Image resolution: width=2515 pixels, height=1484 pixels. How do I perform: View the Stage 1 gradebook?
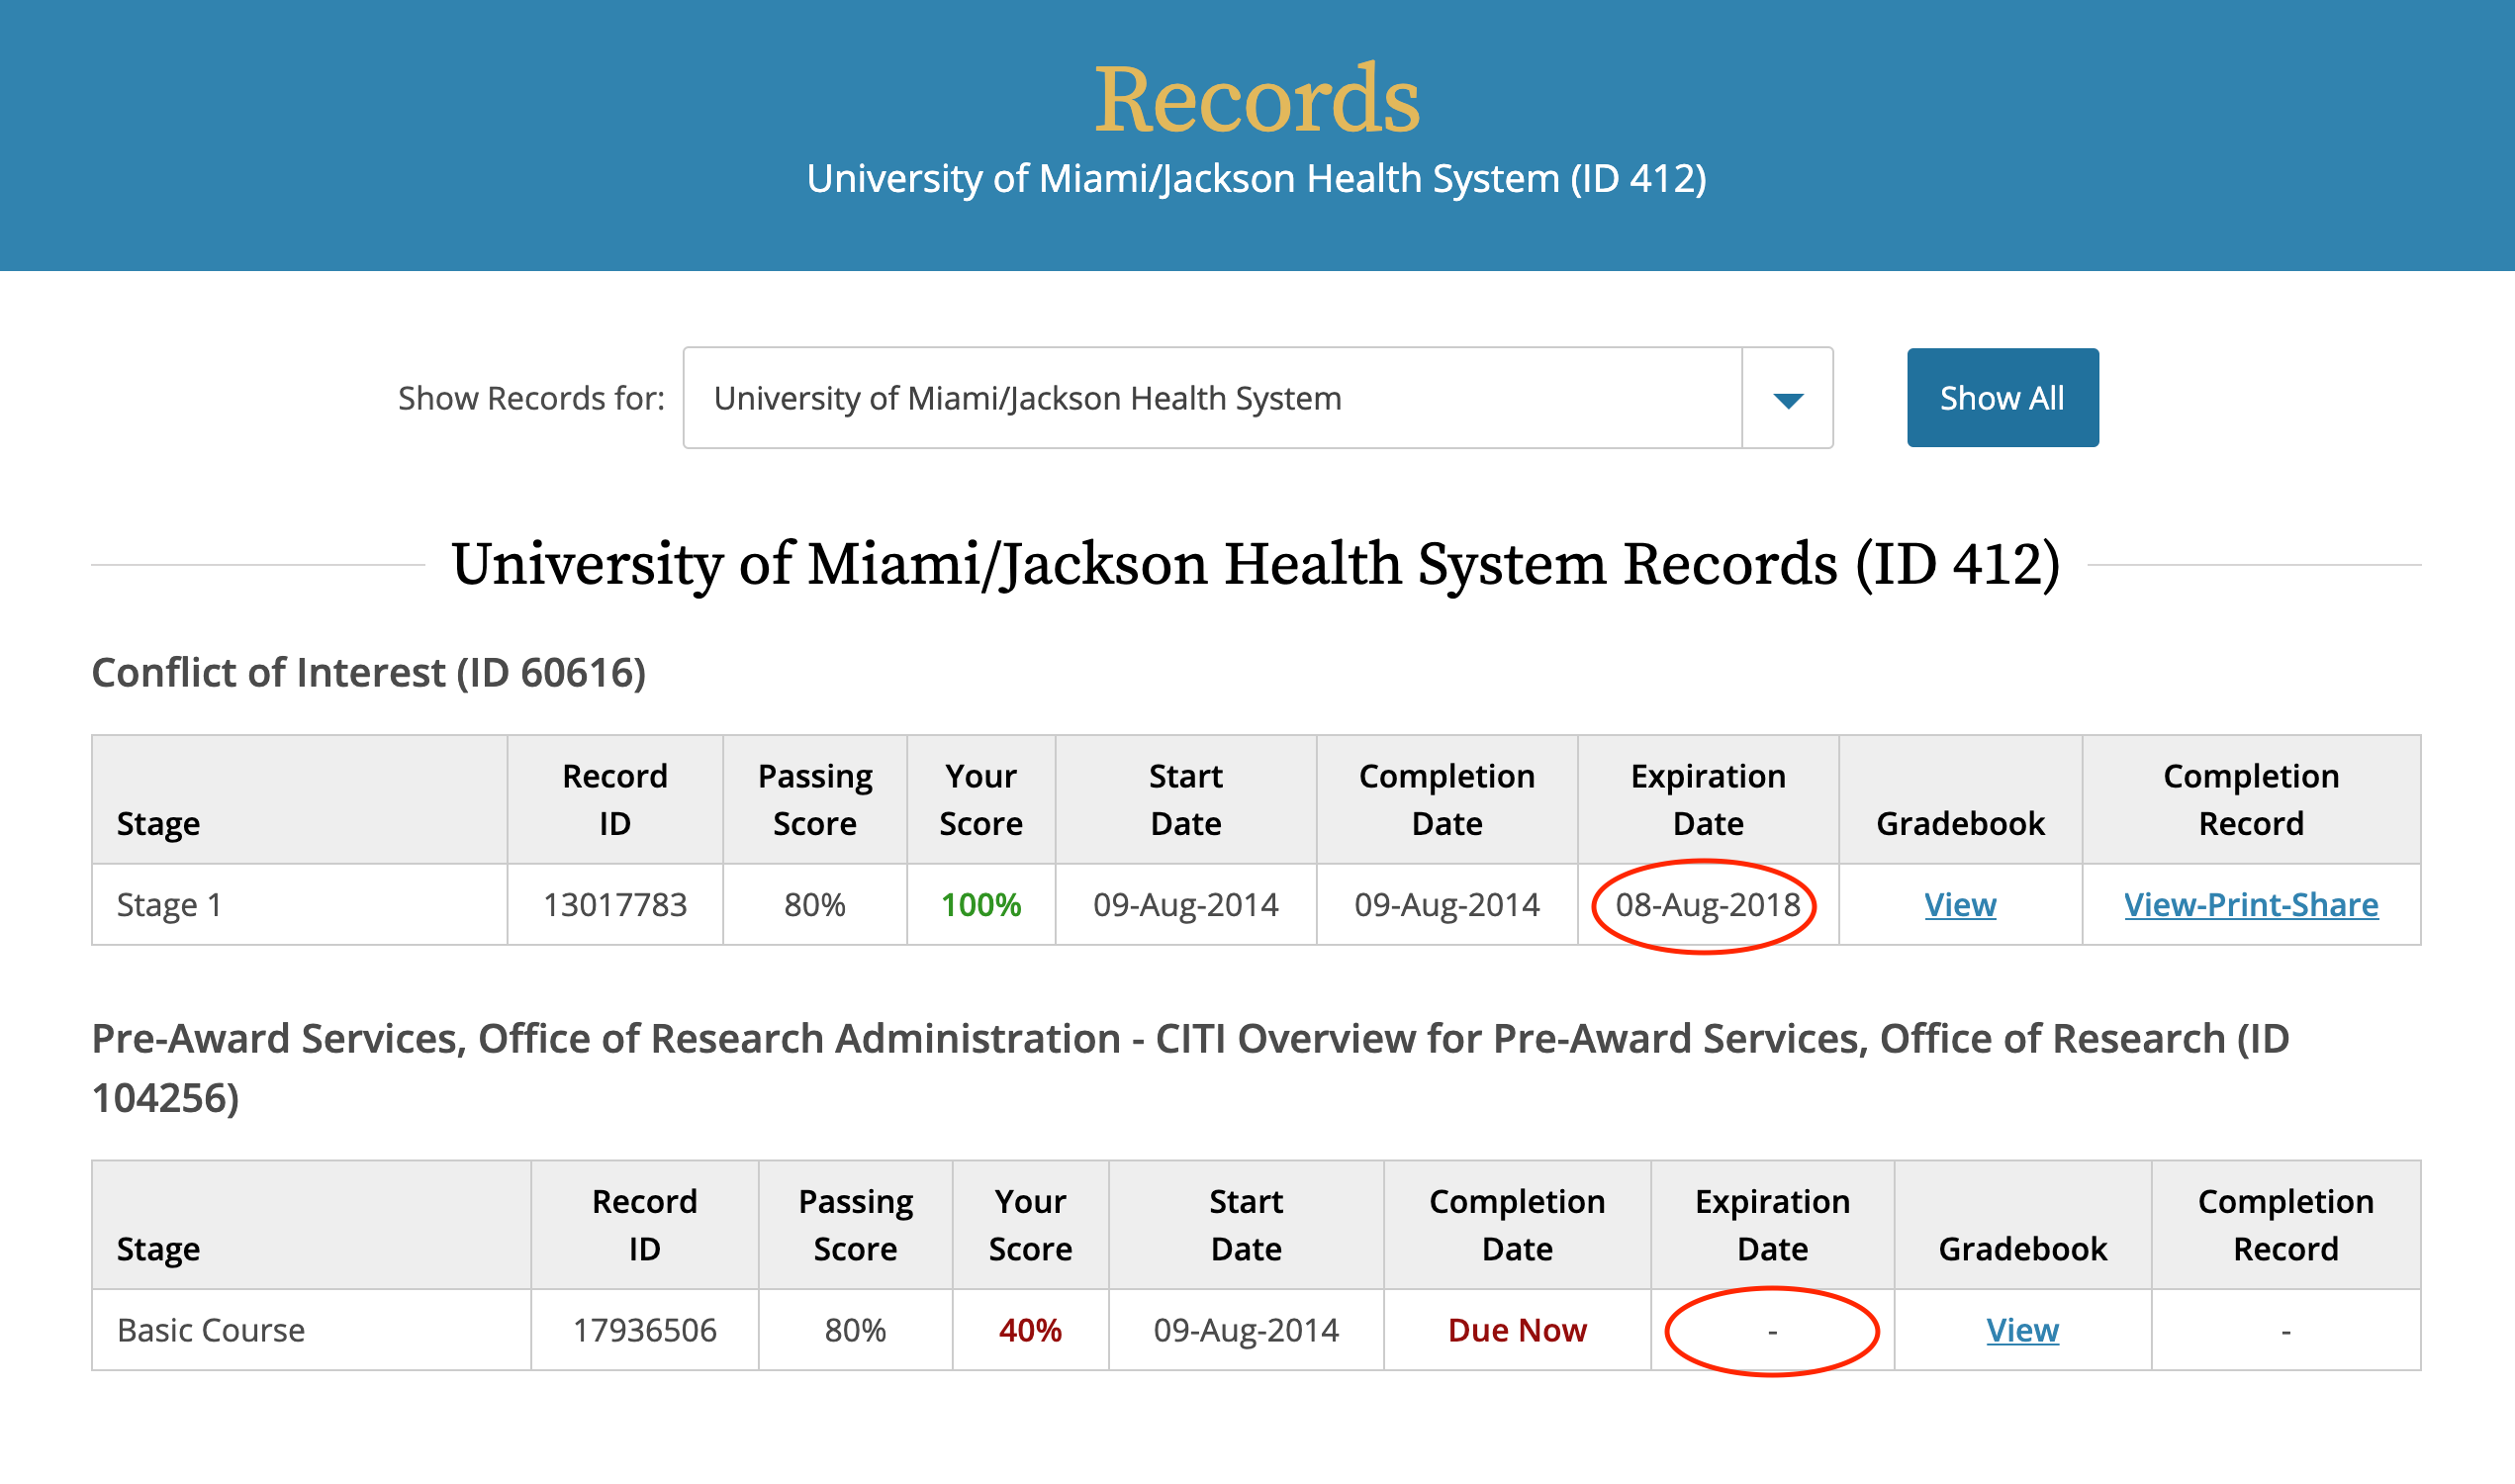[x=1959, y=904]
